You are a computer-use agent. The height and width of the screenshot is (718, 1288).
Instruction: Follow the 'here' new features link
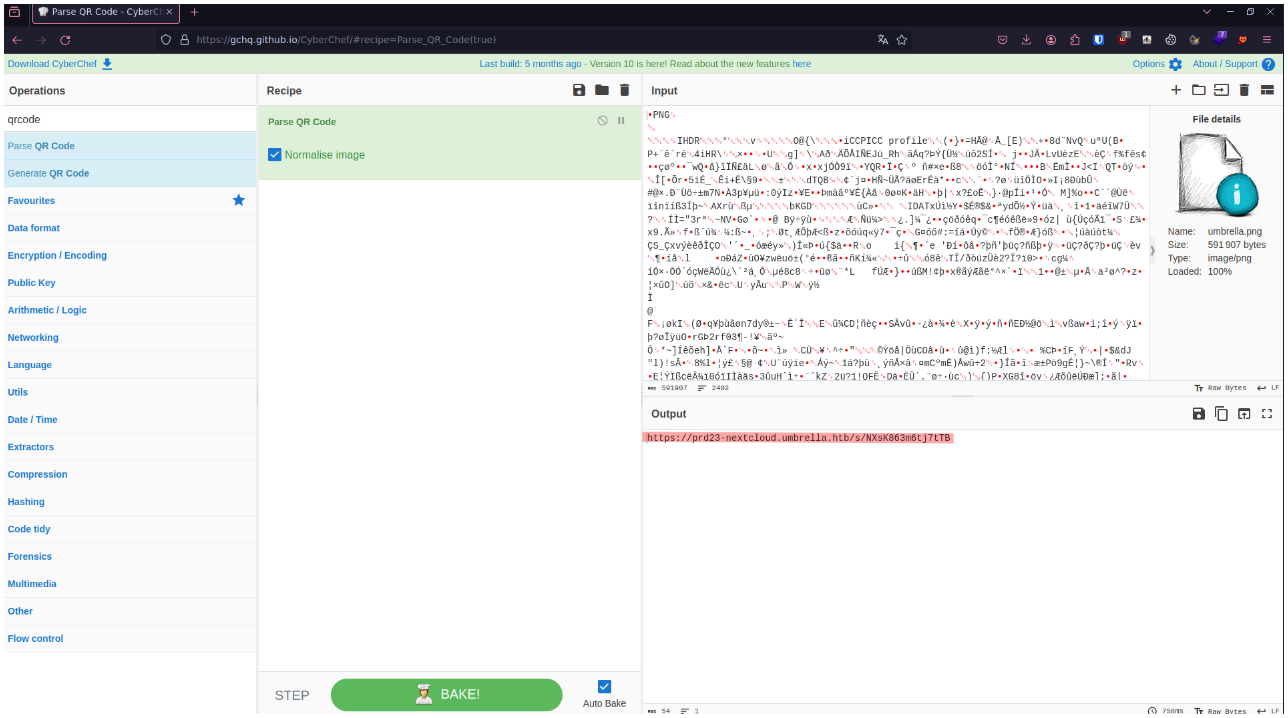coord(801,64)
